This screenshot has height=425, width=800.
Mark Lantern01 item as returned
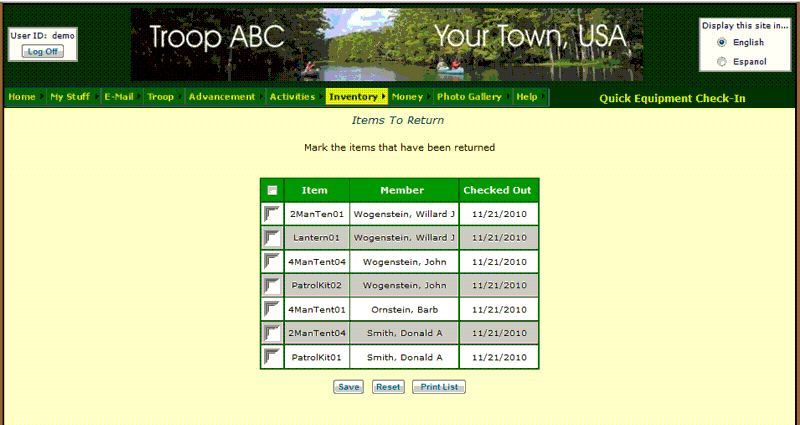coord(272,238)
